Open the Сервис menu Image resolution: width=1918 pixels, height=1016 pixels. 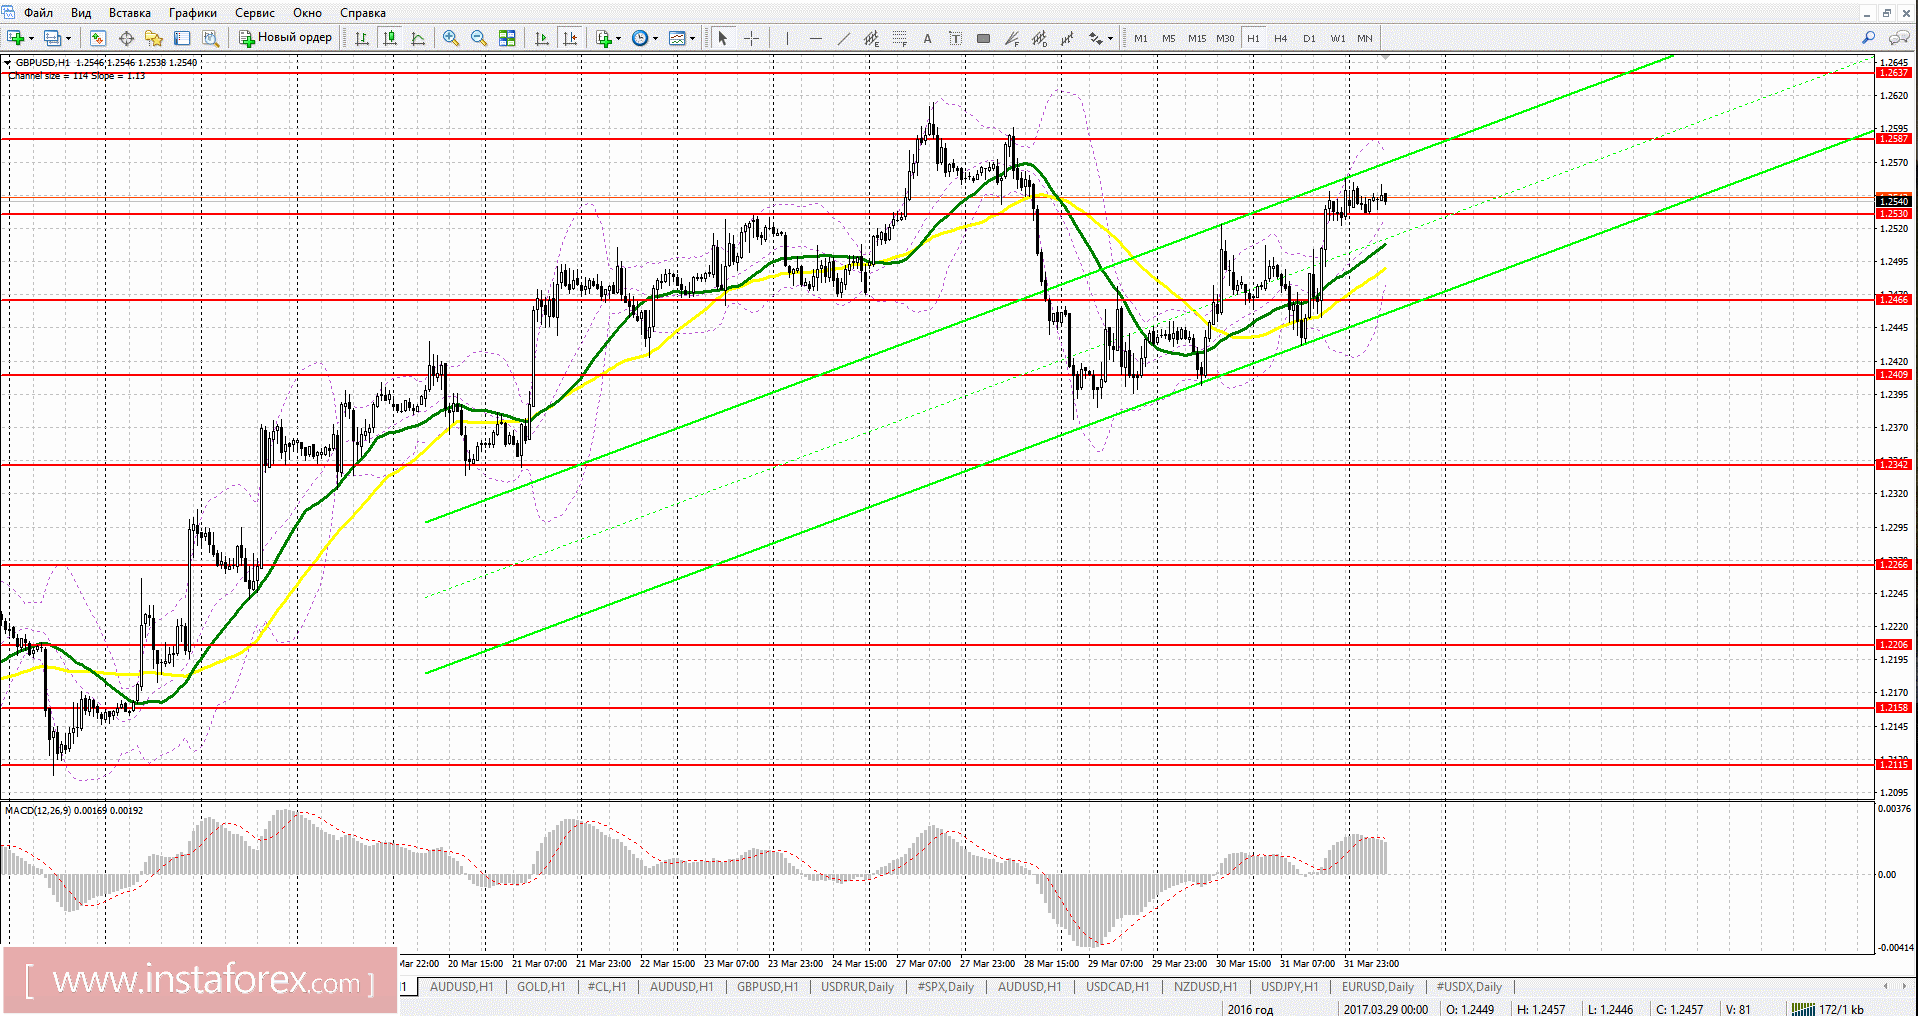(x=255, y=13)
